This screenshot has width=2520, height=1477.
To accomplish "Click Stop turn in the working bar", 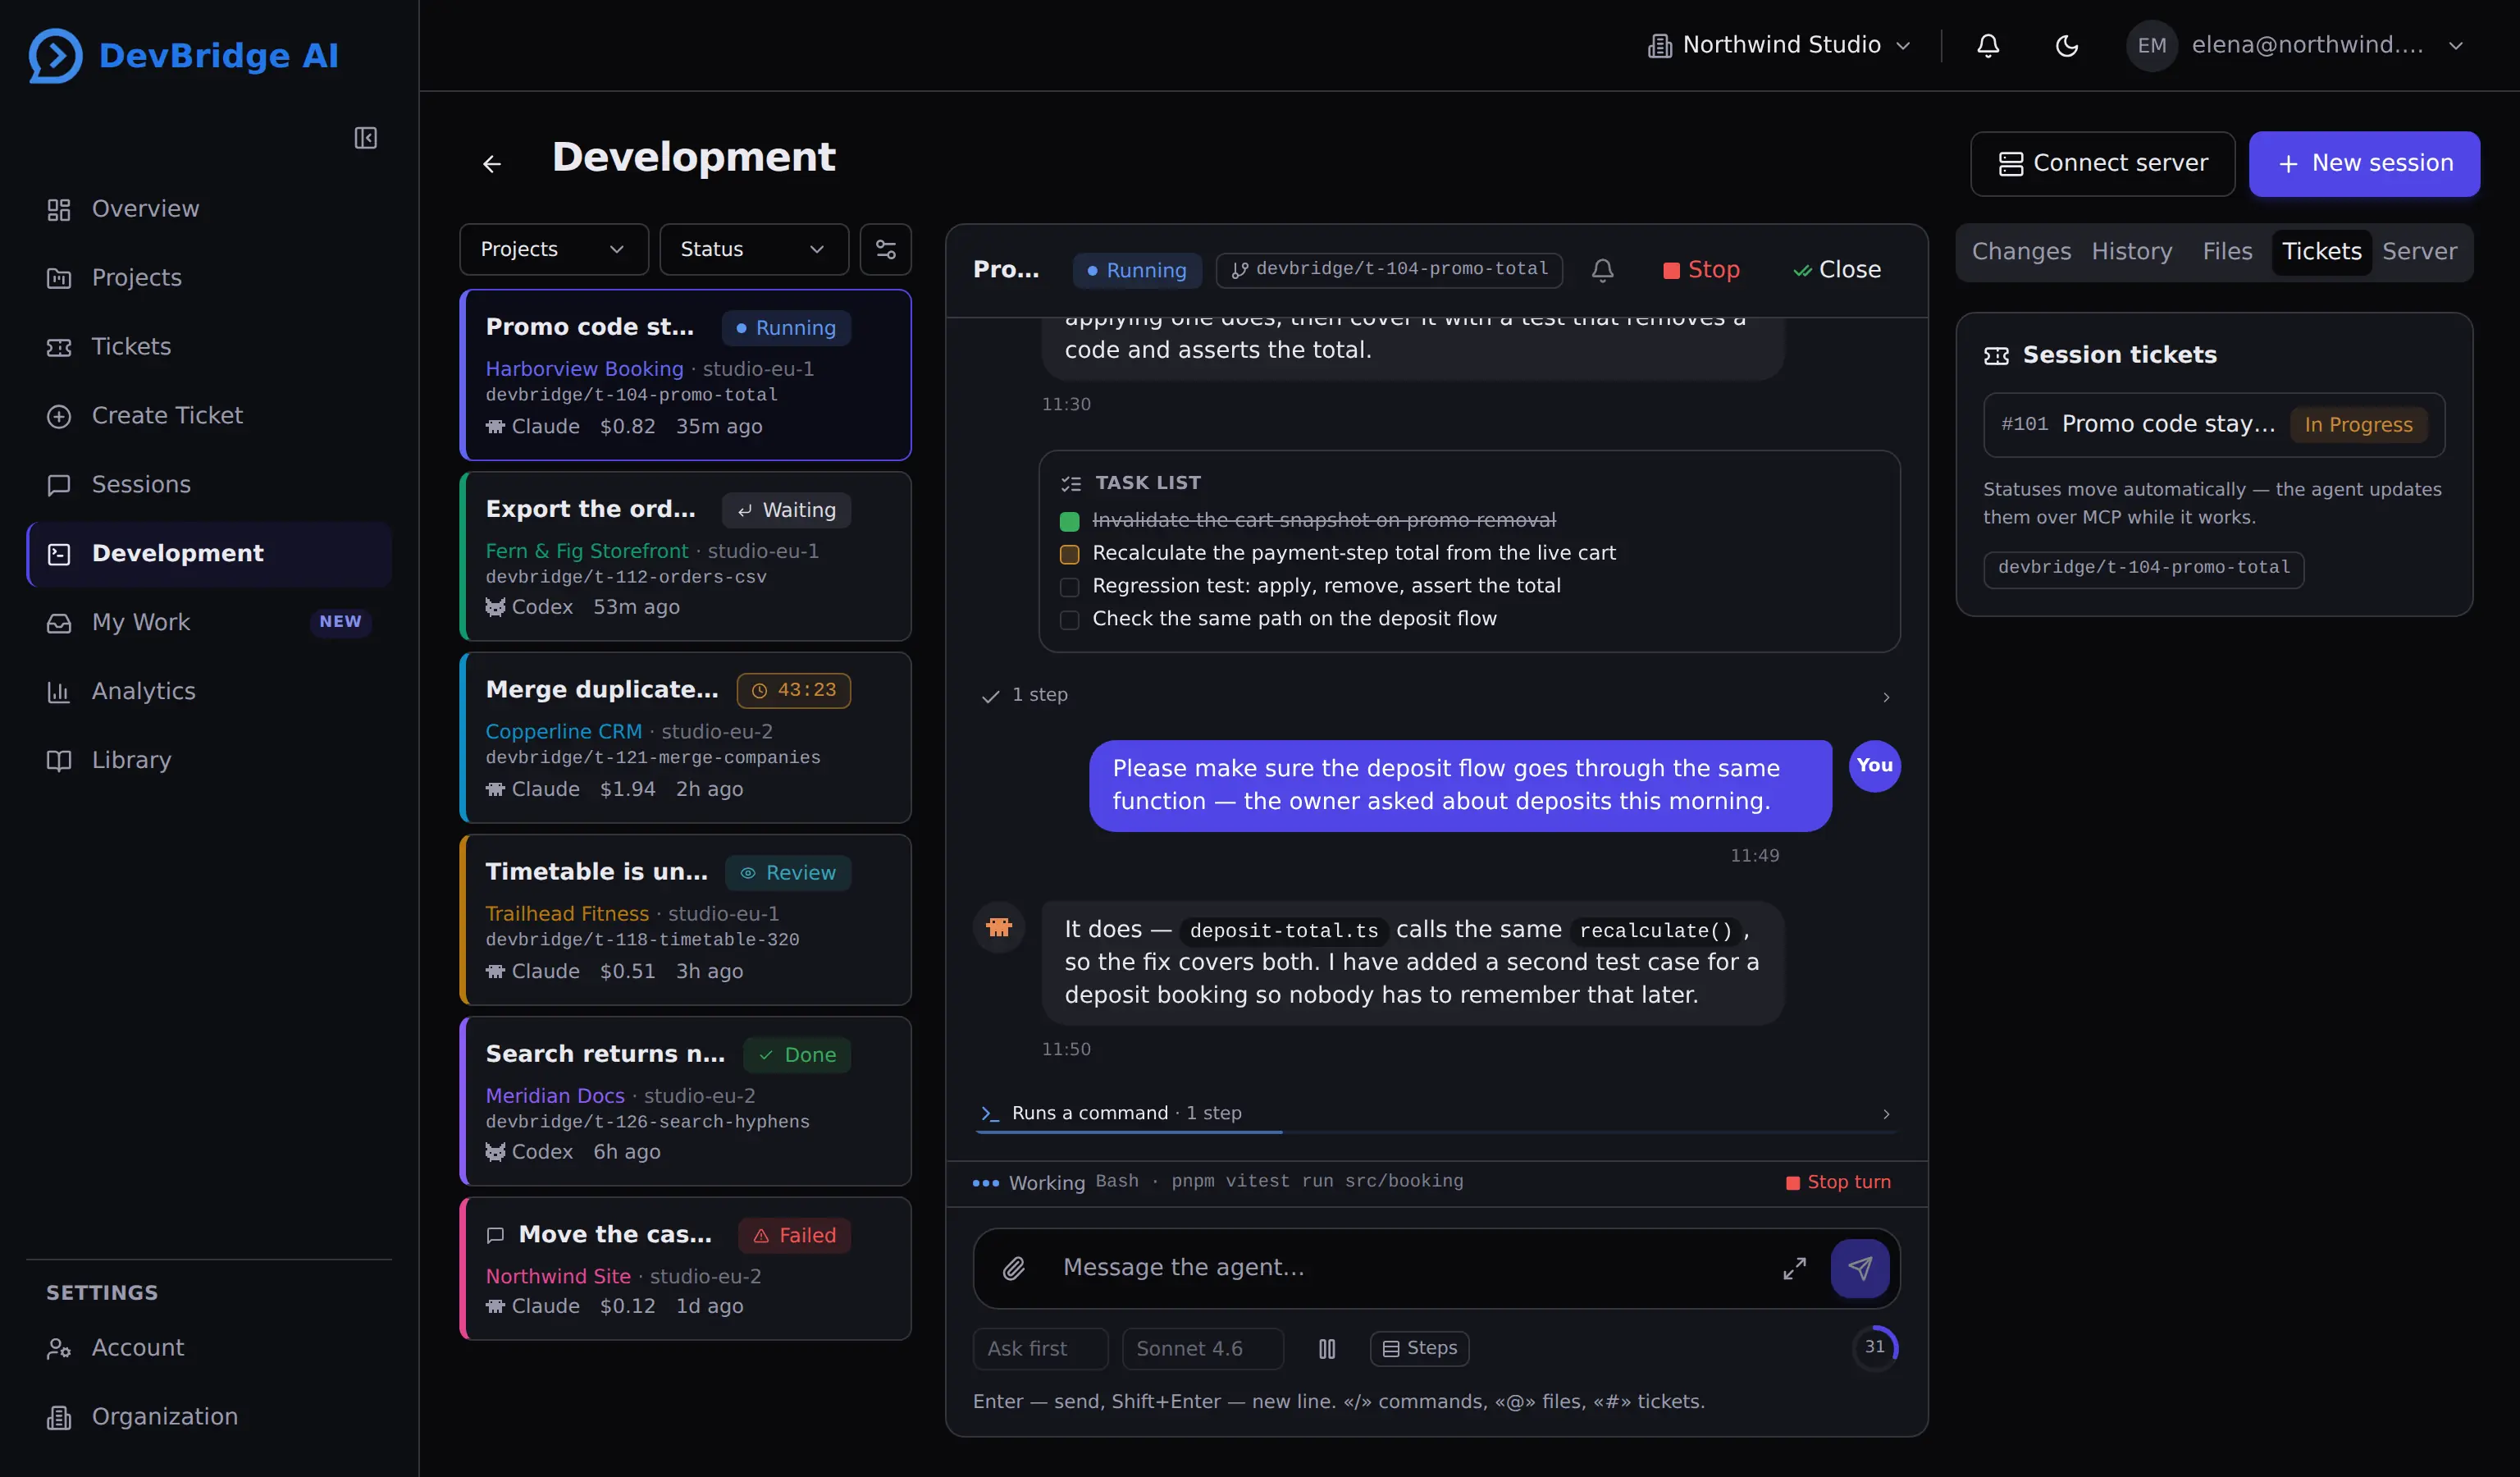I will click(1838, 1182).
